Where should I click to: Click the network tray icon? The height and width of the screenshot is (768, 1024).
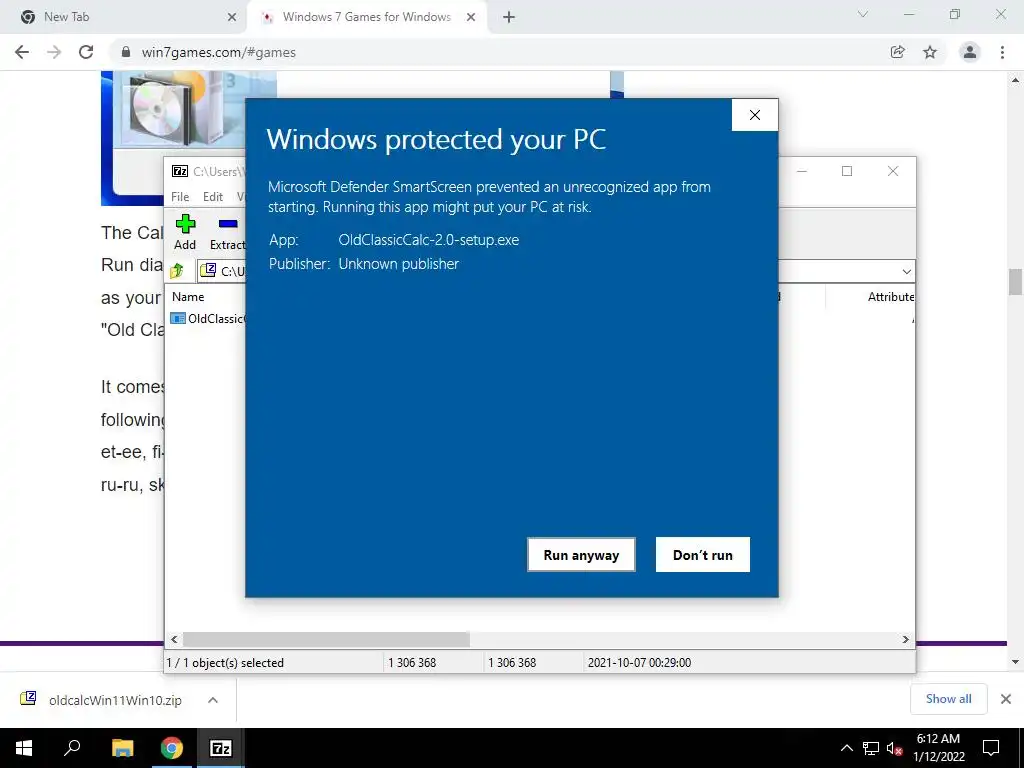(871, 748)
